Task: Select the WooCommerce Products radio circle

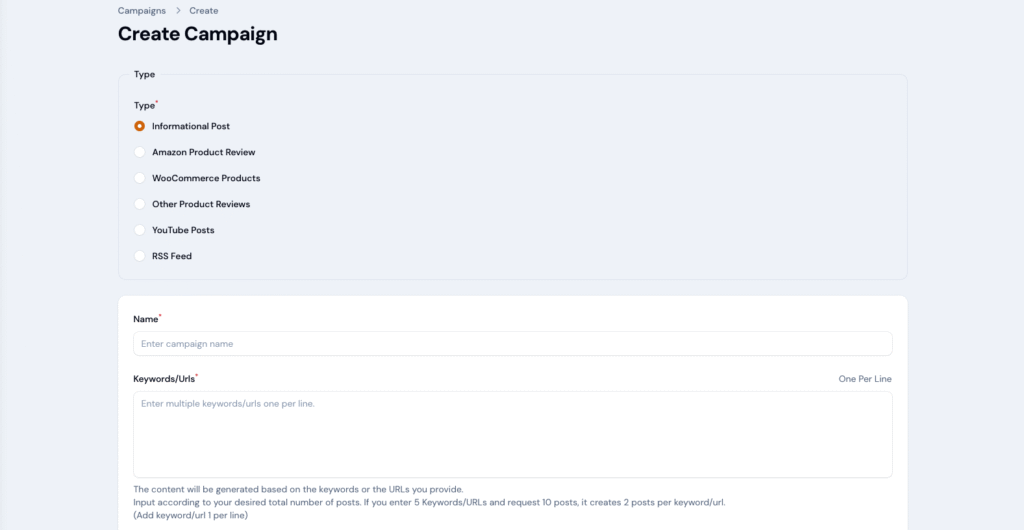Action: pyautogui.click(x=139, y=178)
